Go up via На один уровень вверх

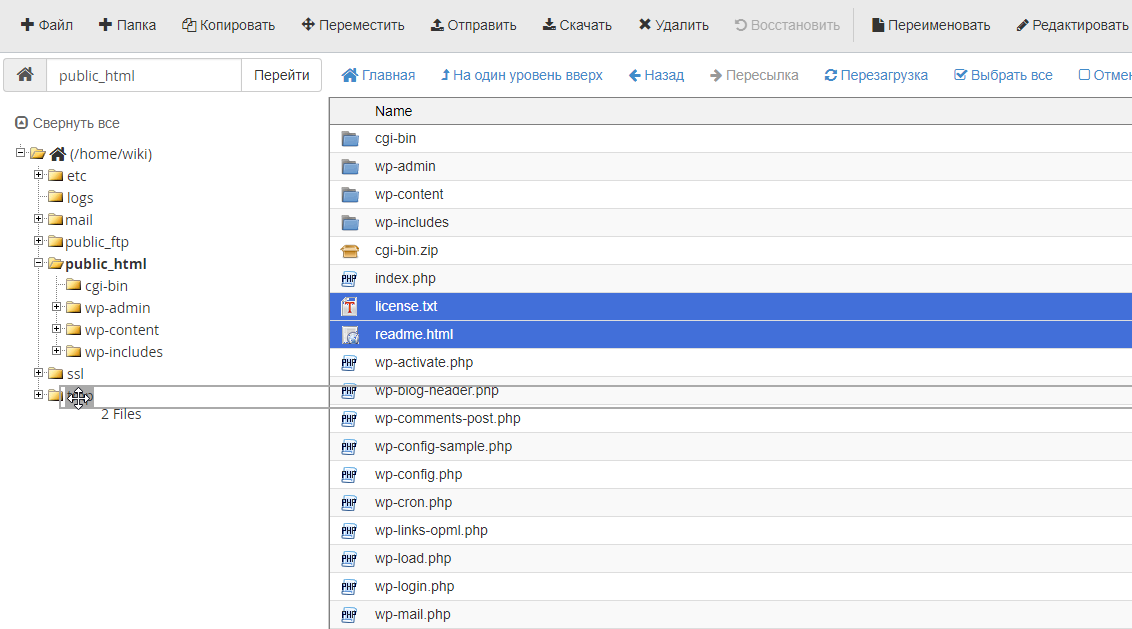[x=521, y=75]
